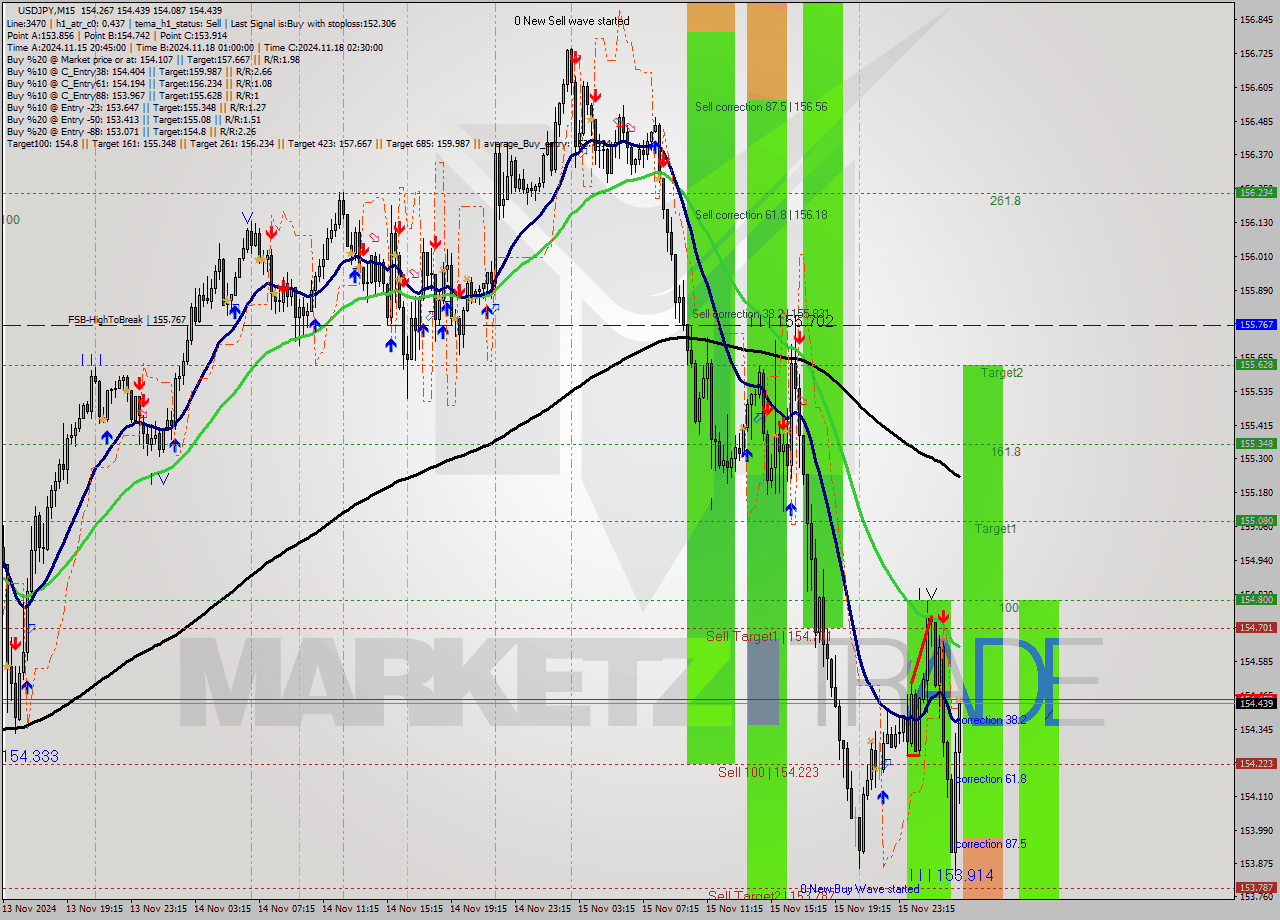Screen dimensions: 1280x920
Task: Click the current price 154.439 axis tag
Action: pyautogui.click(x=1256, y=703)
